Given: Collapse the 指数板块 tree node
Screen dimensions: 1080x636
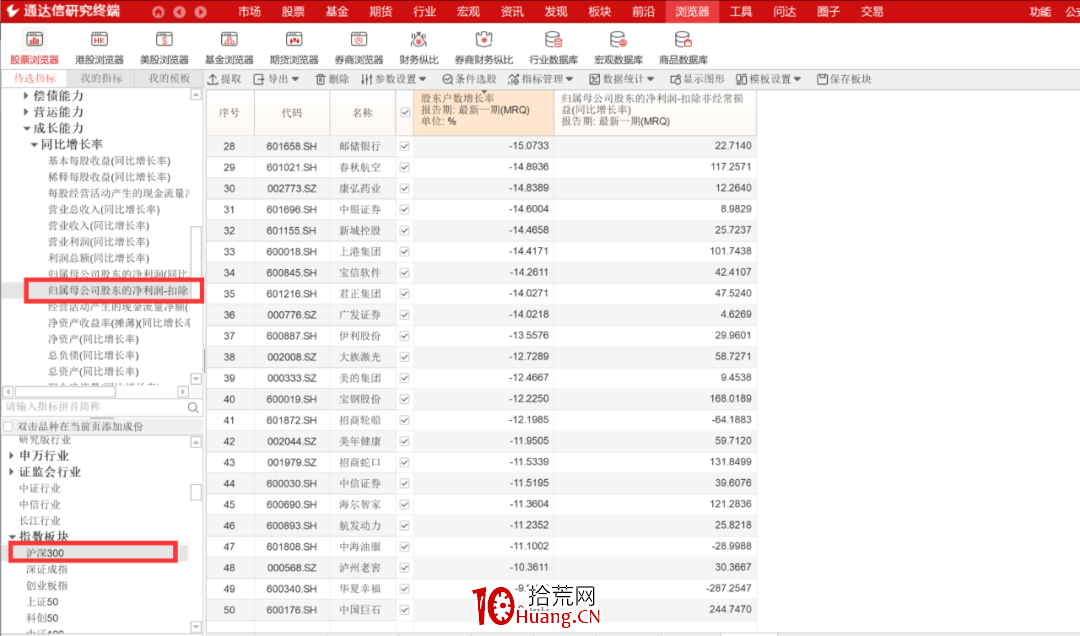Looking at the screenshot, I should [x=12, y=536].
